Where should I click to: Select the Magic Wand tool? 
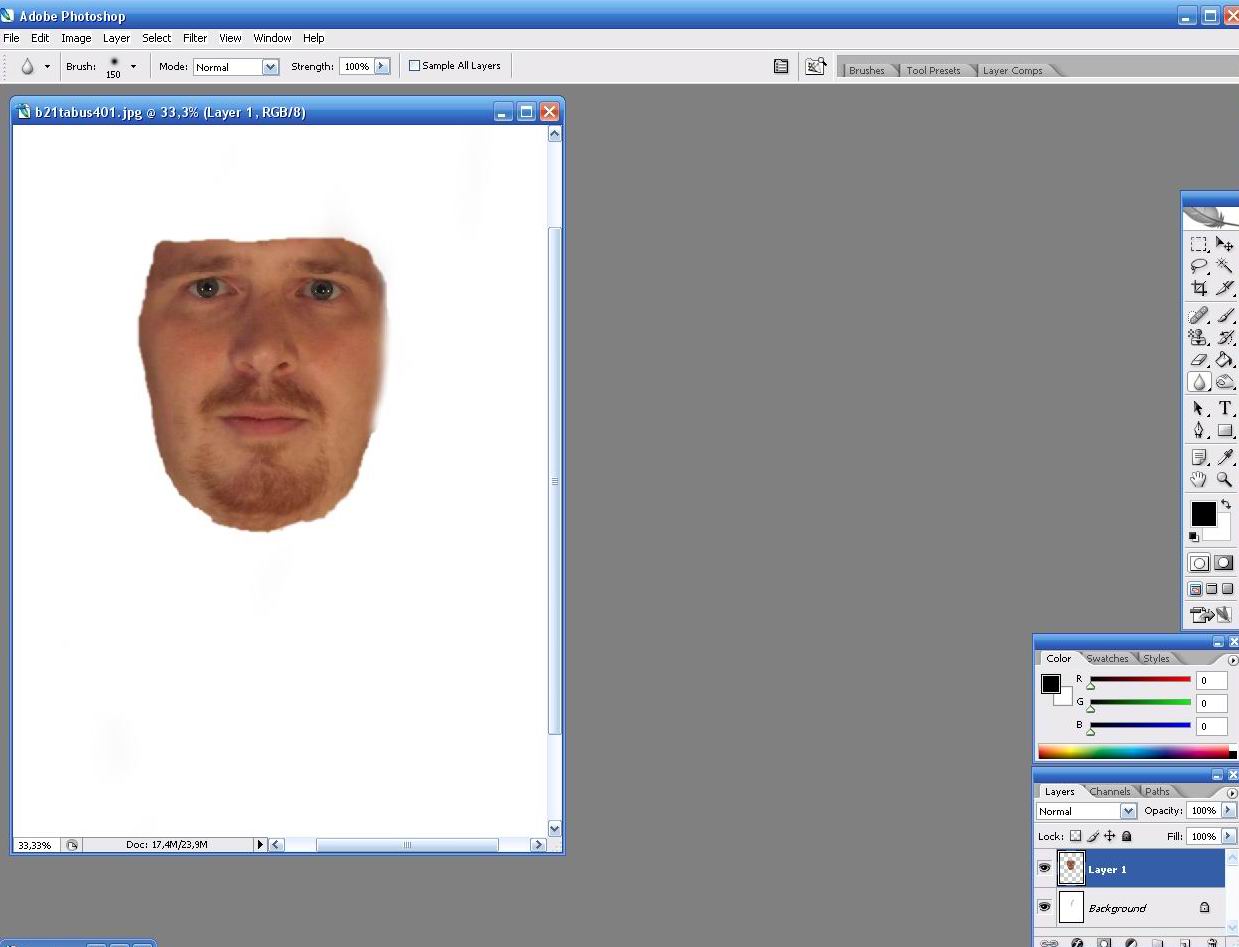coord(1224,266)
